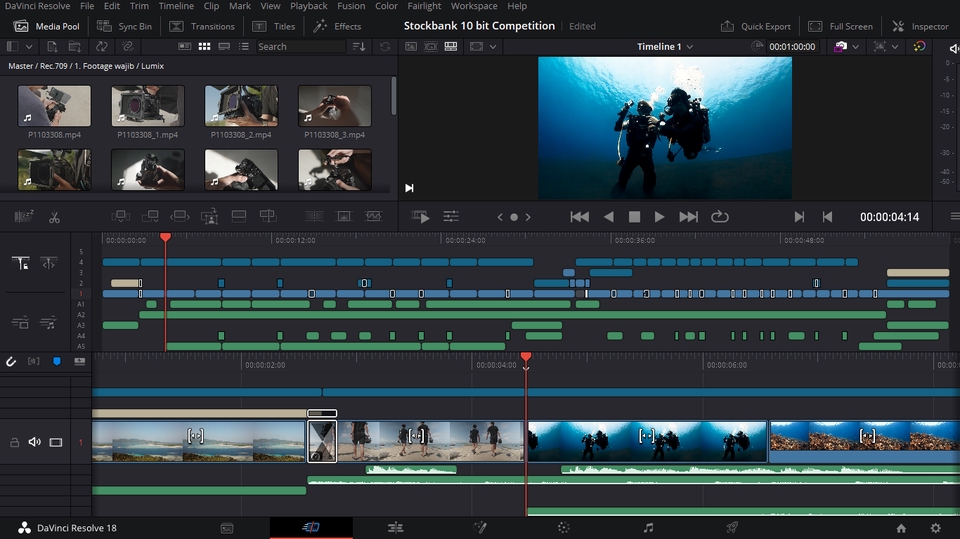Click the Close Up edit icon
The height and width of the screenshot is (539, 960).
(x=209, y=216)
